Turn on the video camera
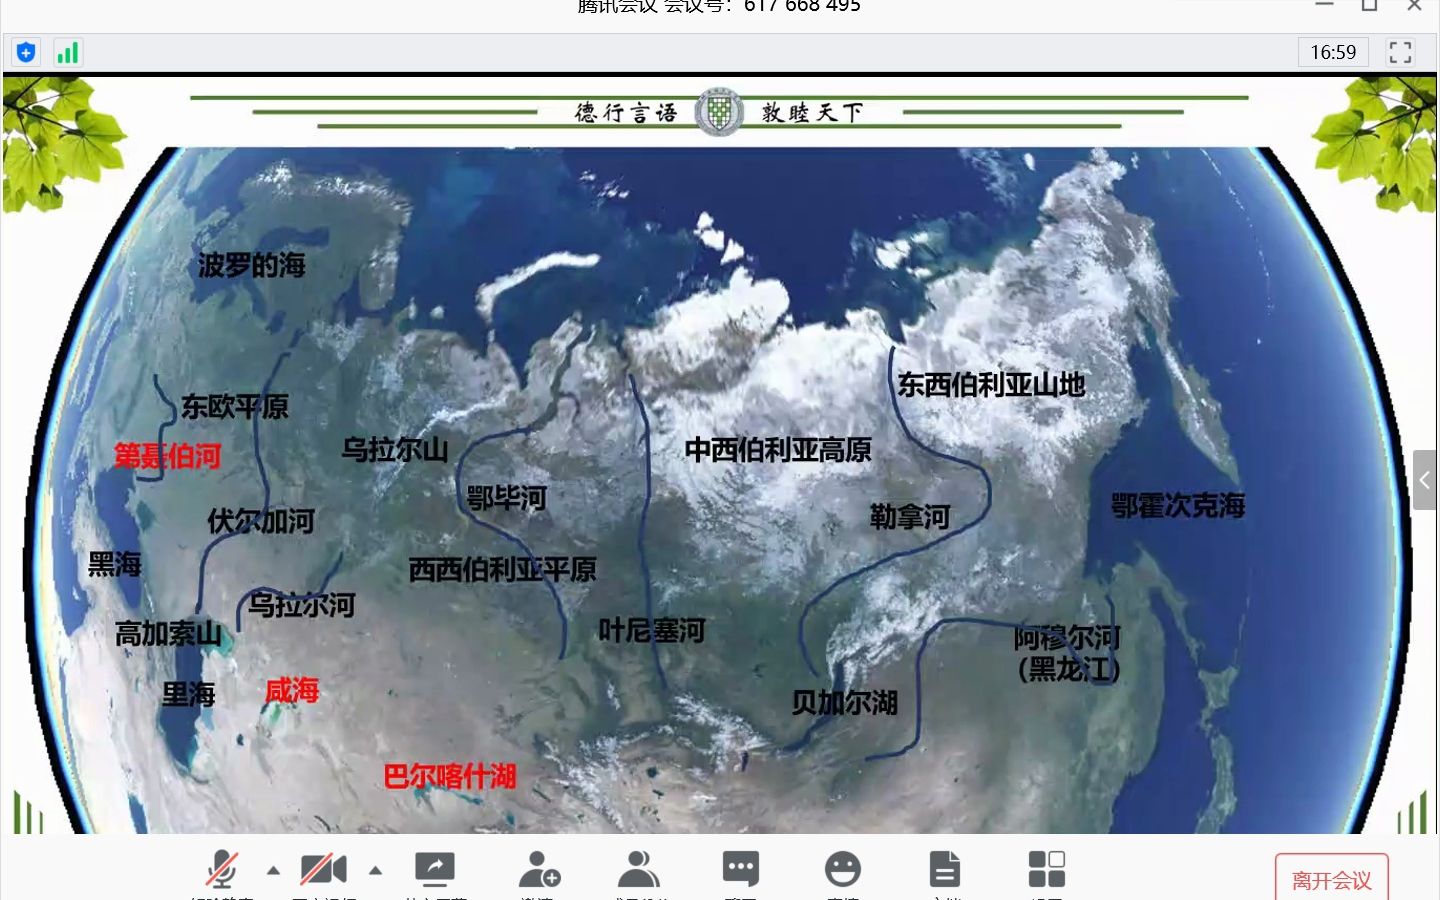Screen dimensions: 1440x900 click(x=323, y=868)
